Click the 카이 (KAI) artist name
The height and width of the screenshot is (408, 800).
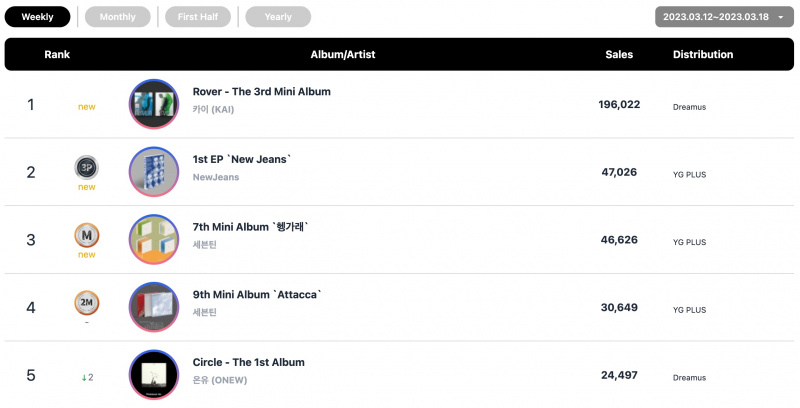[213, 109]
